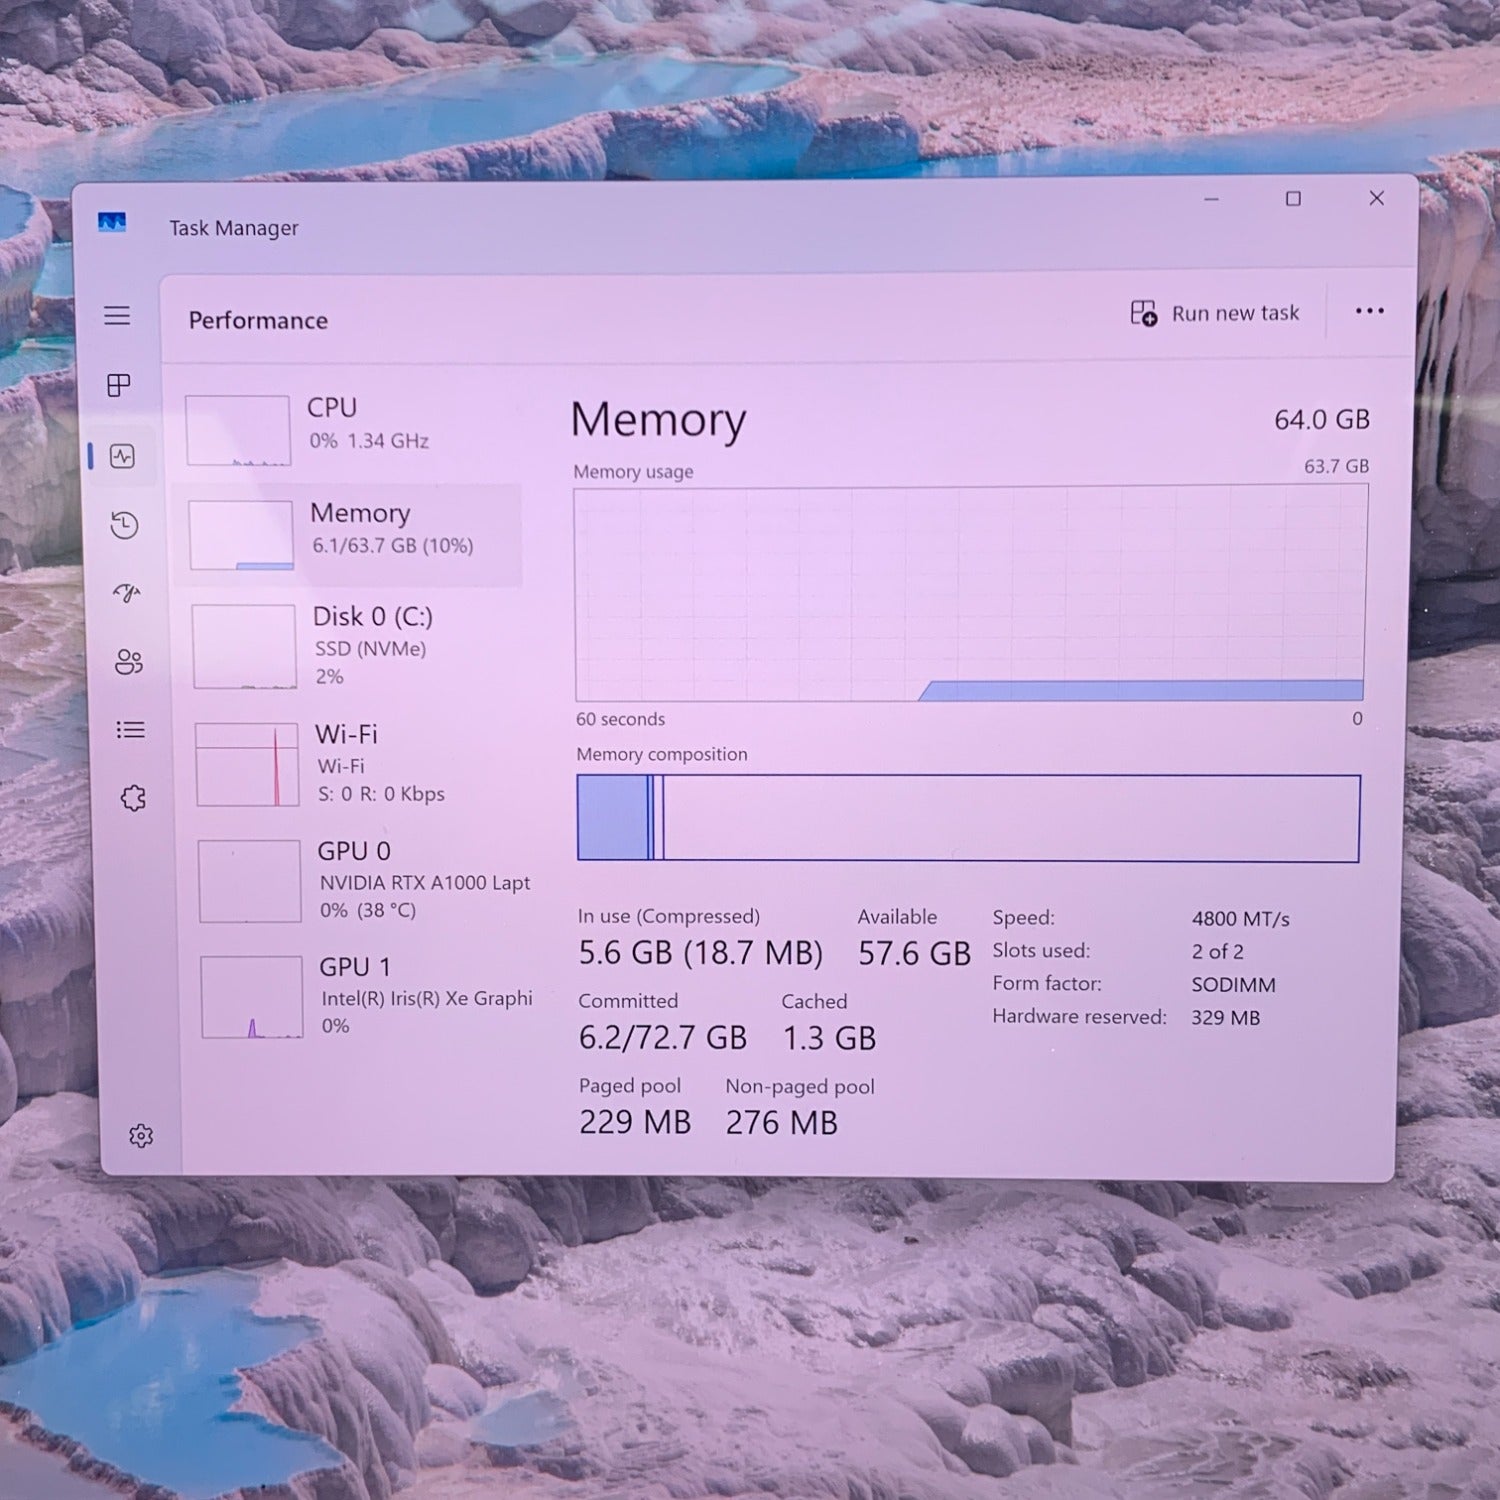Click Run new task button
The width and height of the screenshot is (1500, 1500).
[x=1215, y=314]
